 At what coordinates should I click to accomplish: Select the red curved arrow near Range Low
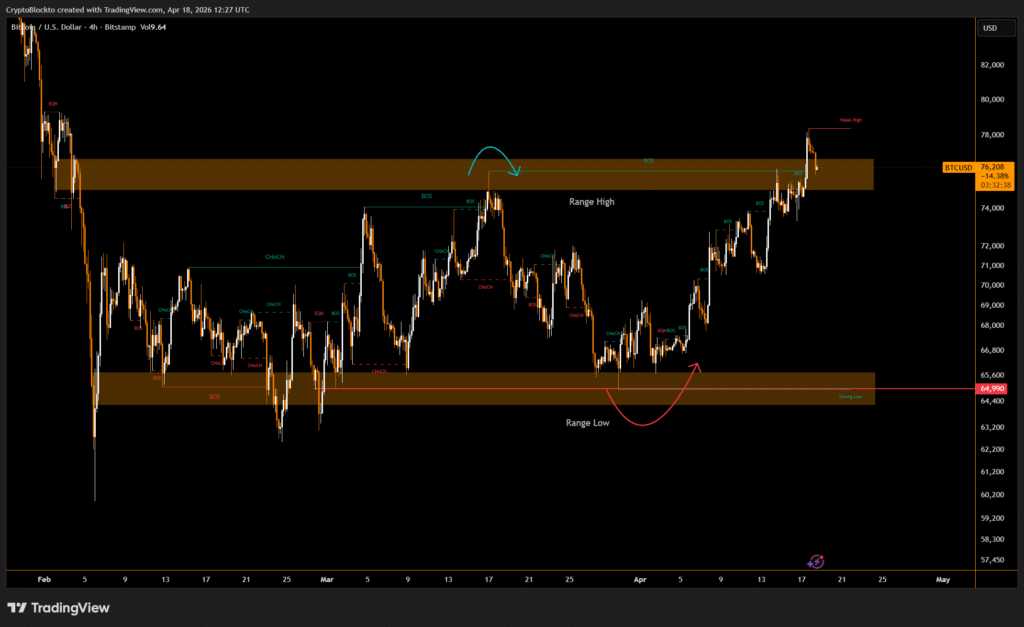point(650,410)
